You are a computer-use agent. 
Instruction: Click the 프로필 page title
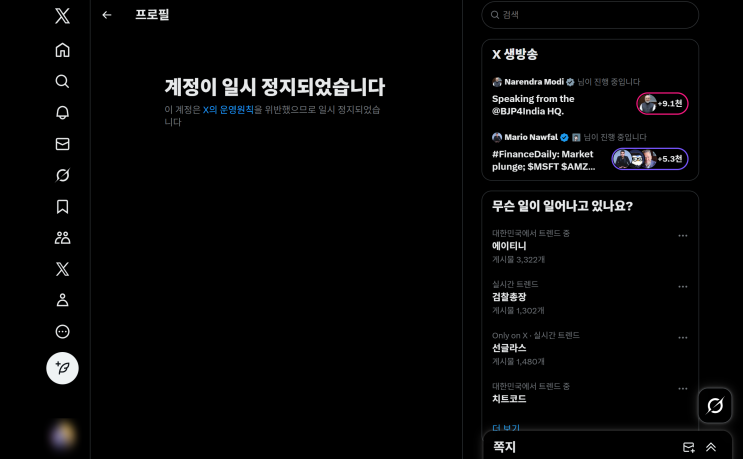pos(152,15)
